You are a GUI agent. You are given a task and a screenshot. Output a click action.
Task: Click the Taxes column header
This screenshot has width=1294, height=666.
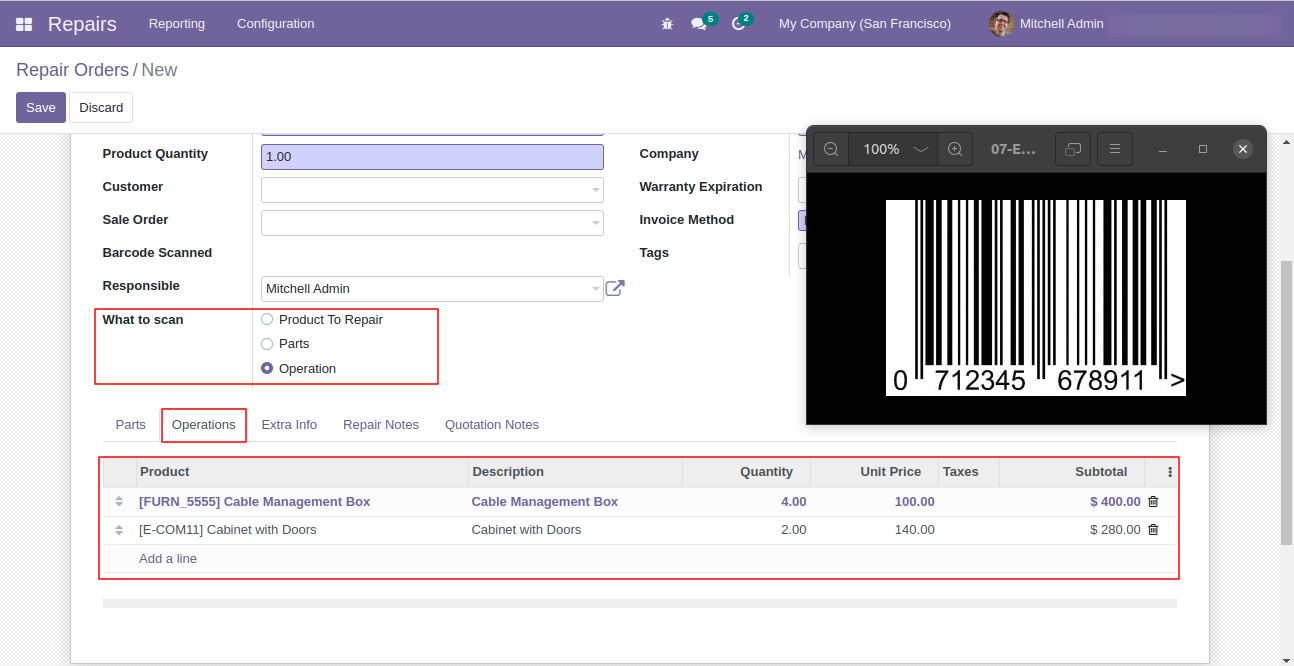click(x=969, y=472)
